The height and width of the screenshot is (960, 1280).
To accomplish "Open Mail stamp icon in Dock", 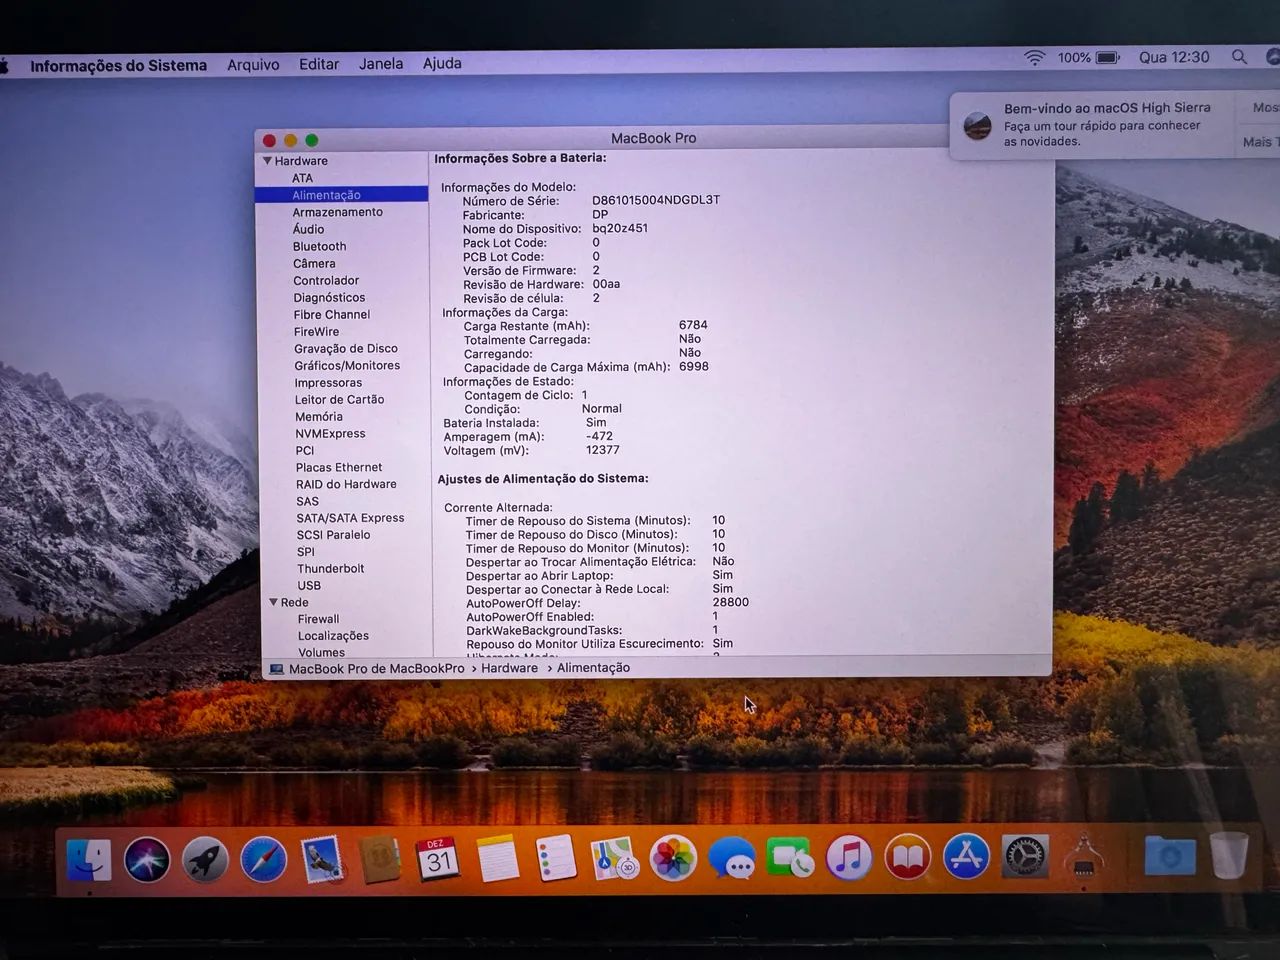I will 322,860.
